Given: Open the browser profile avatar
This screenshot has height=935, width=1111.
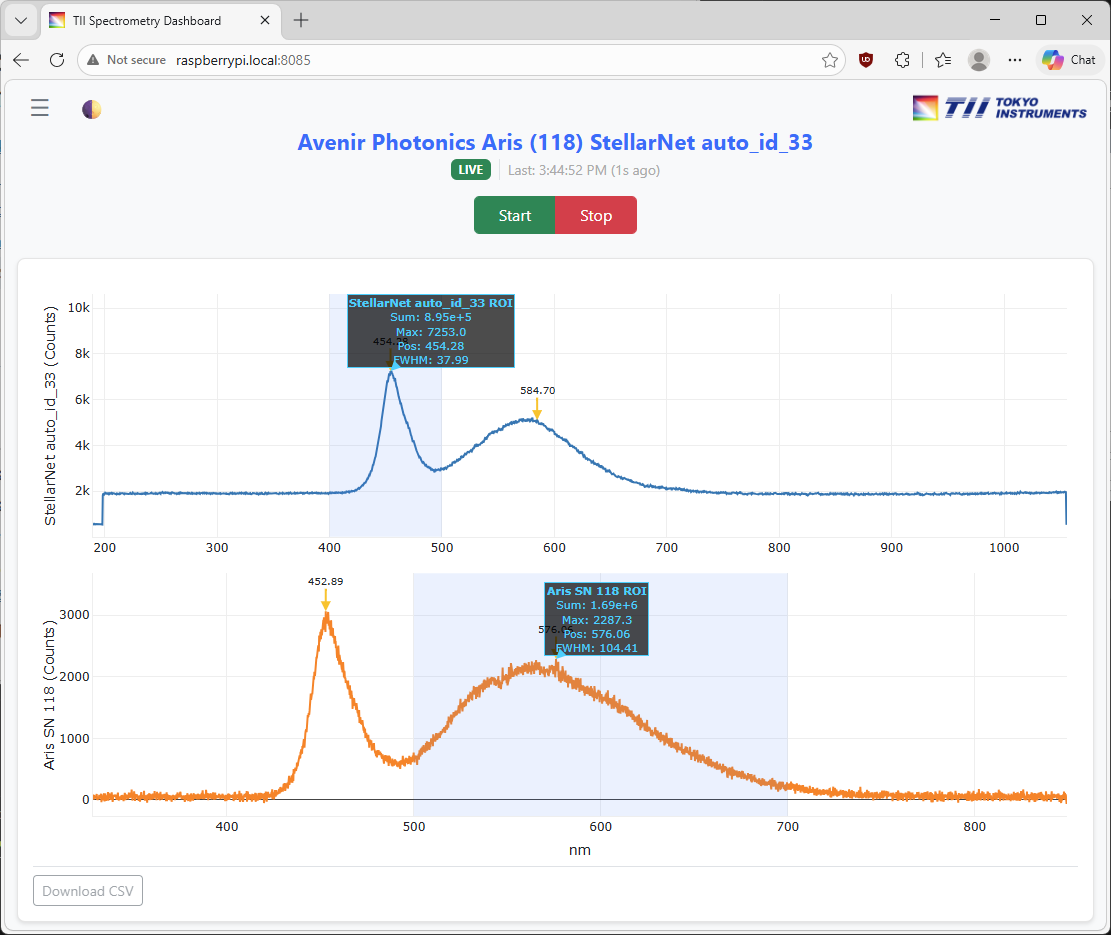Looking at the screenshot, I should [x=978, y=60].
